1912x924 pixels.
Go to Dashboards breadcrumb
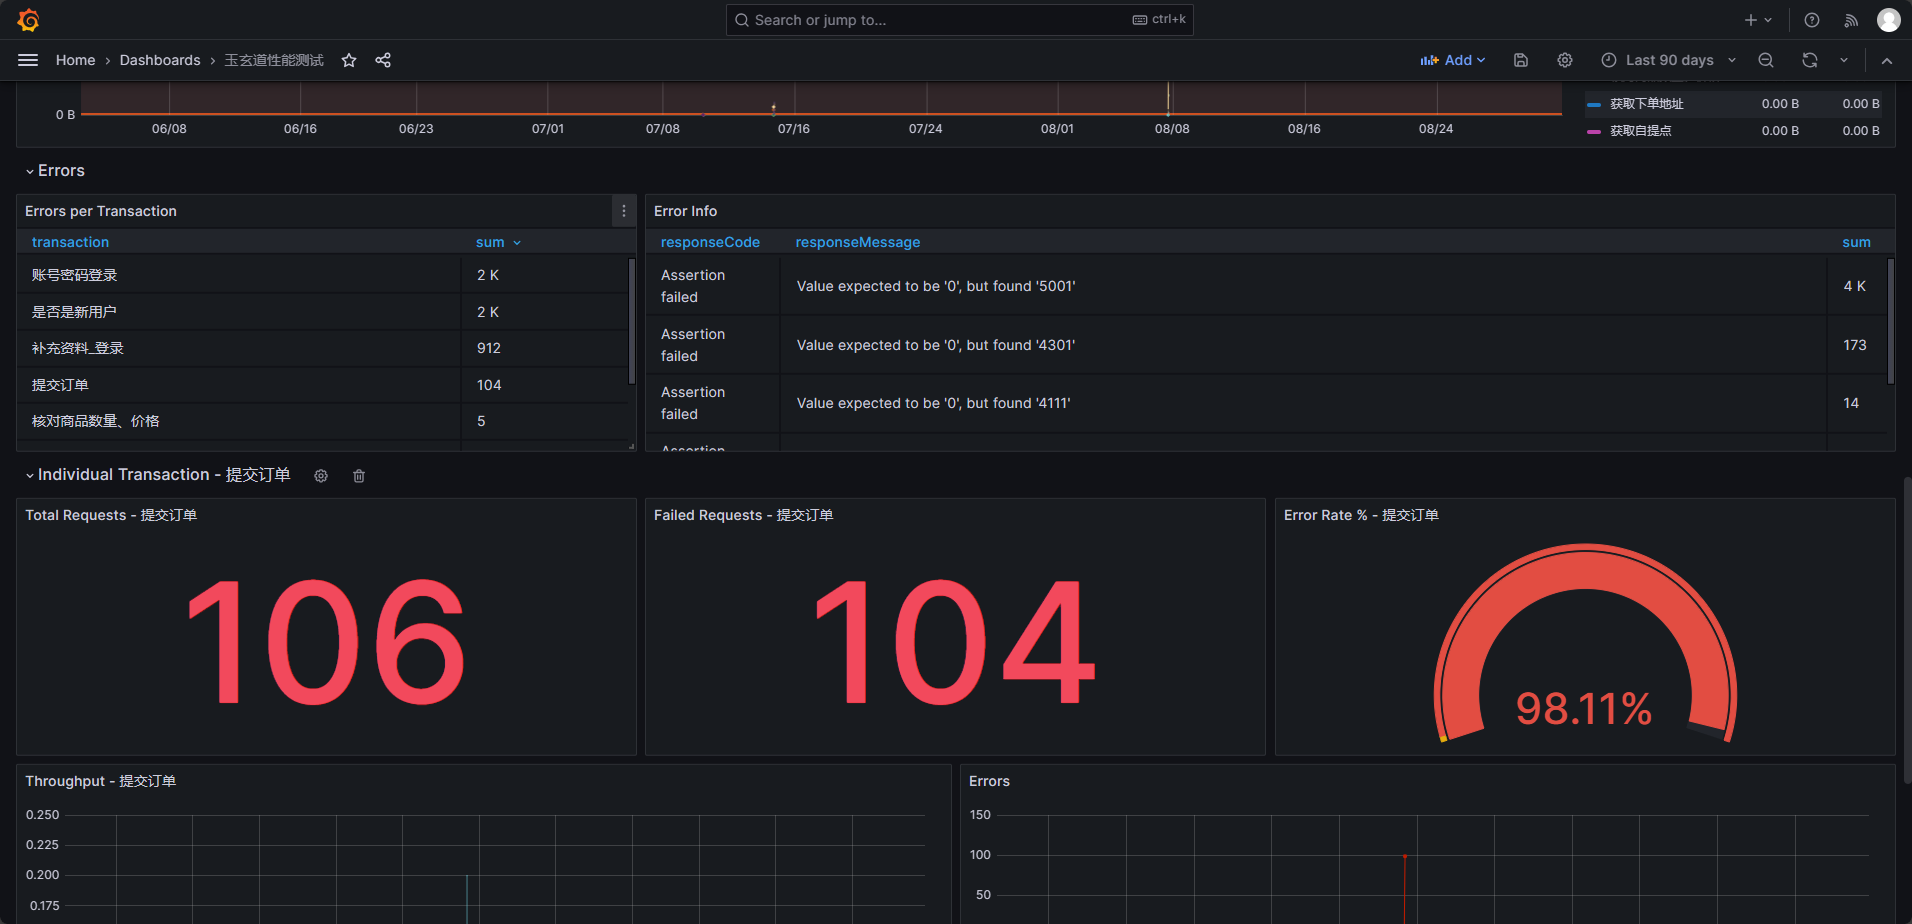(160, 60)
